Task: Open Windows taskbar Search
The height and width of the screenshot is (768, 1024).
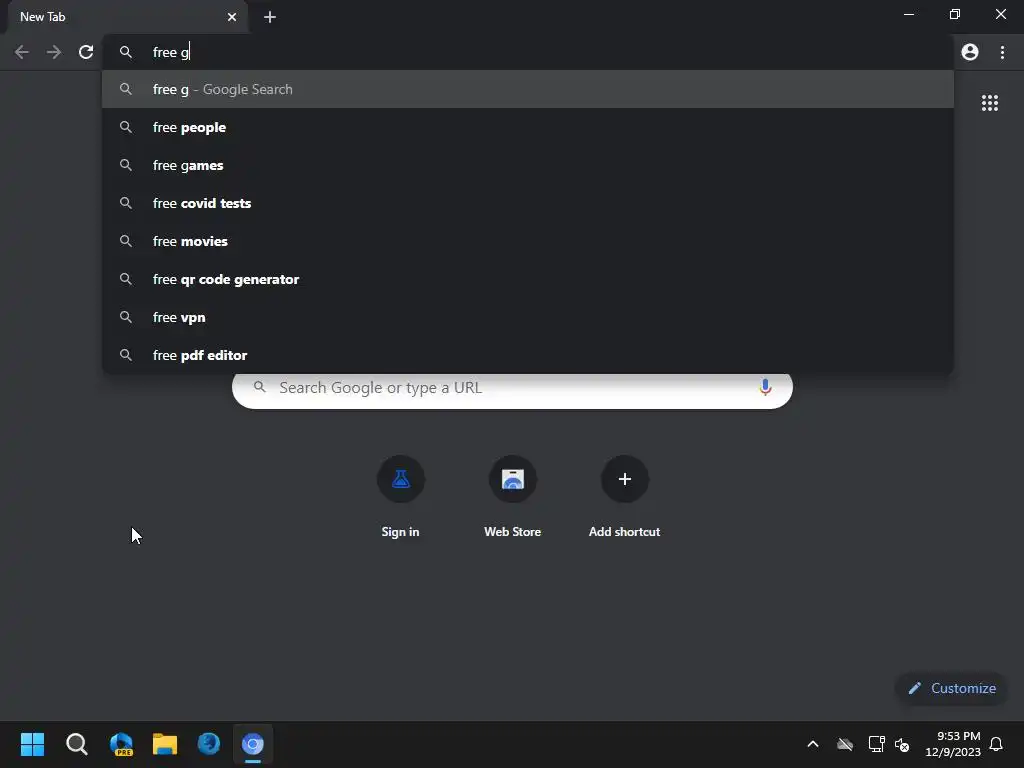Action: click(76, 744)
